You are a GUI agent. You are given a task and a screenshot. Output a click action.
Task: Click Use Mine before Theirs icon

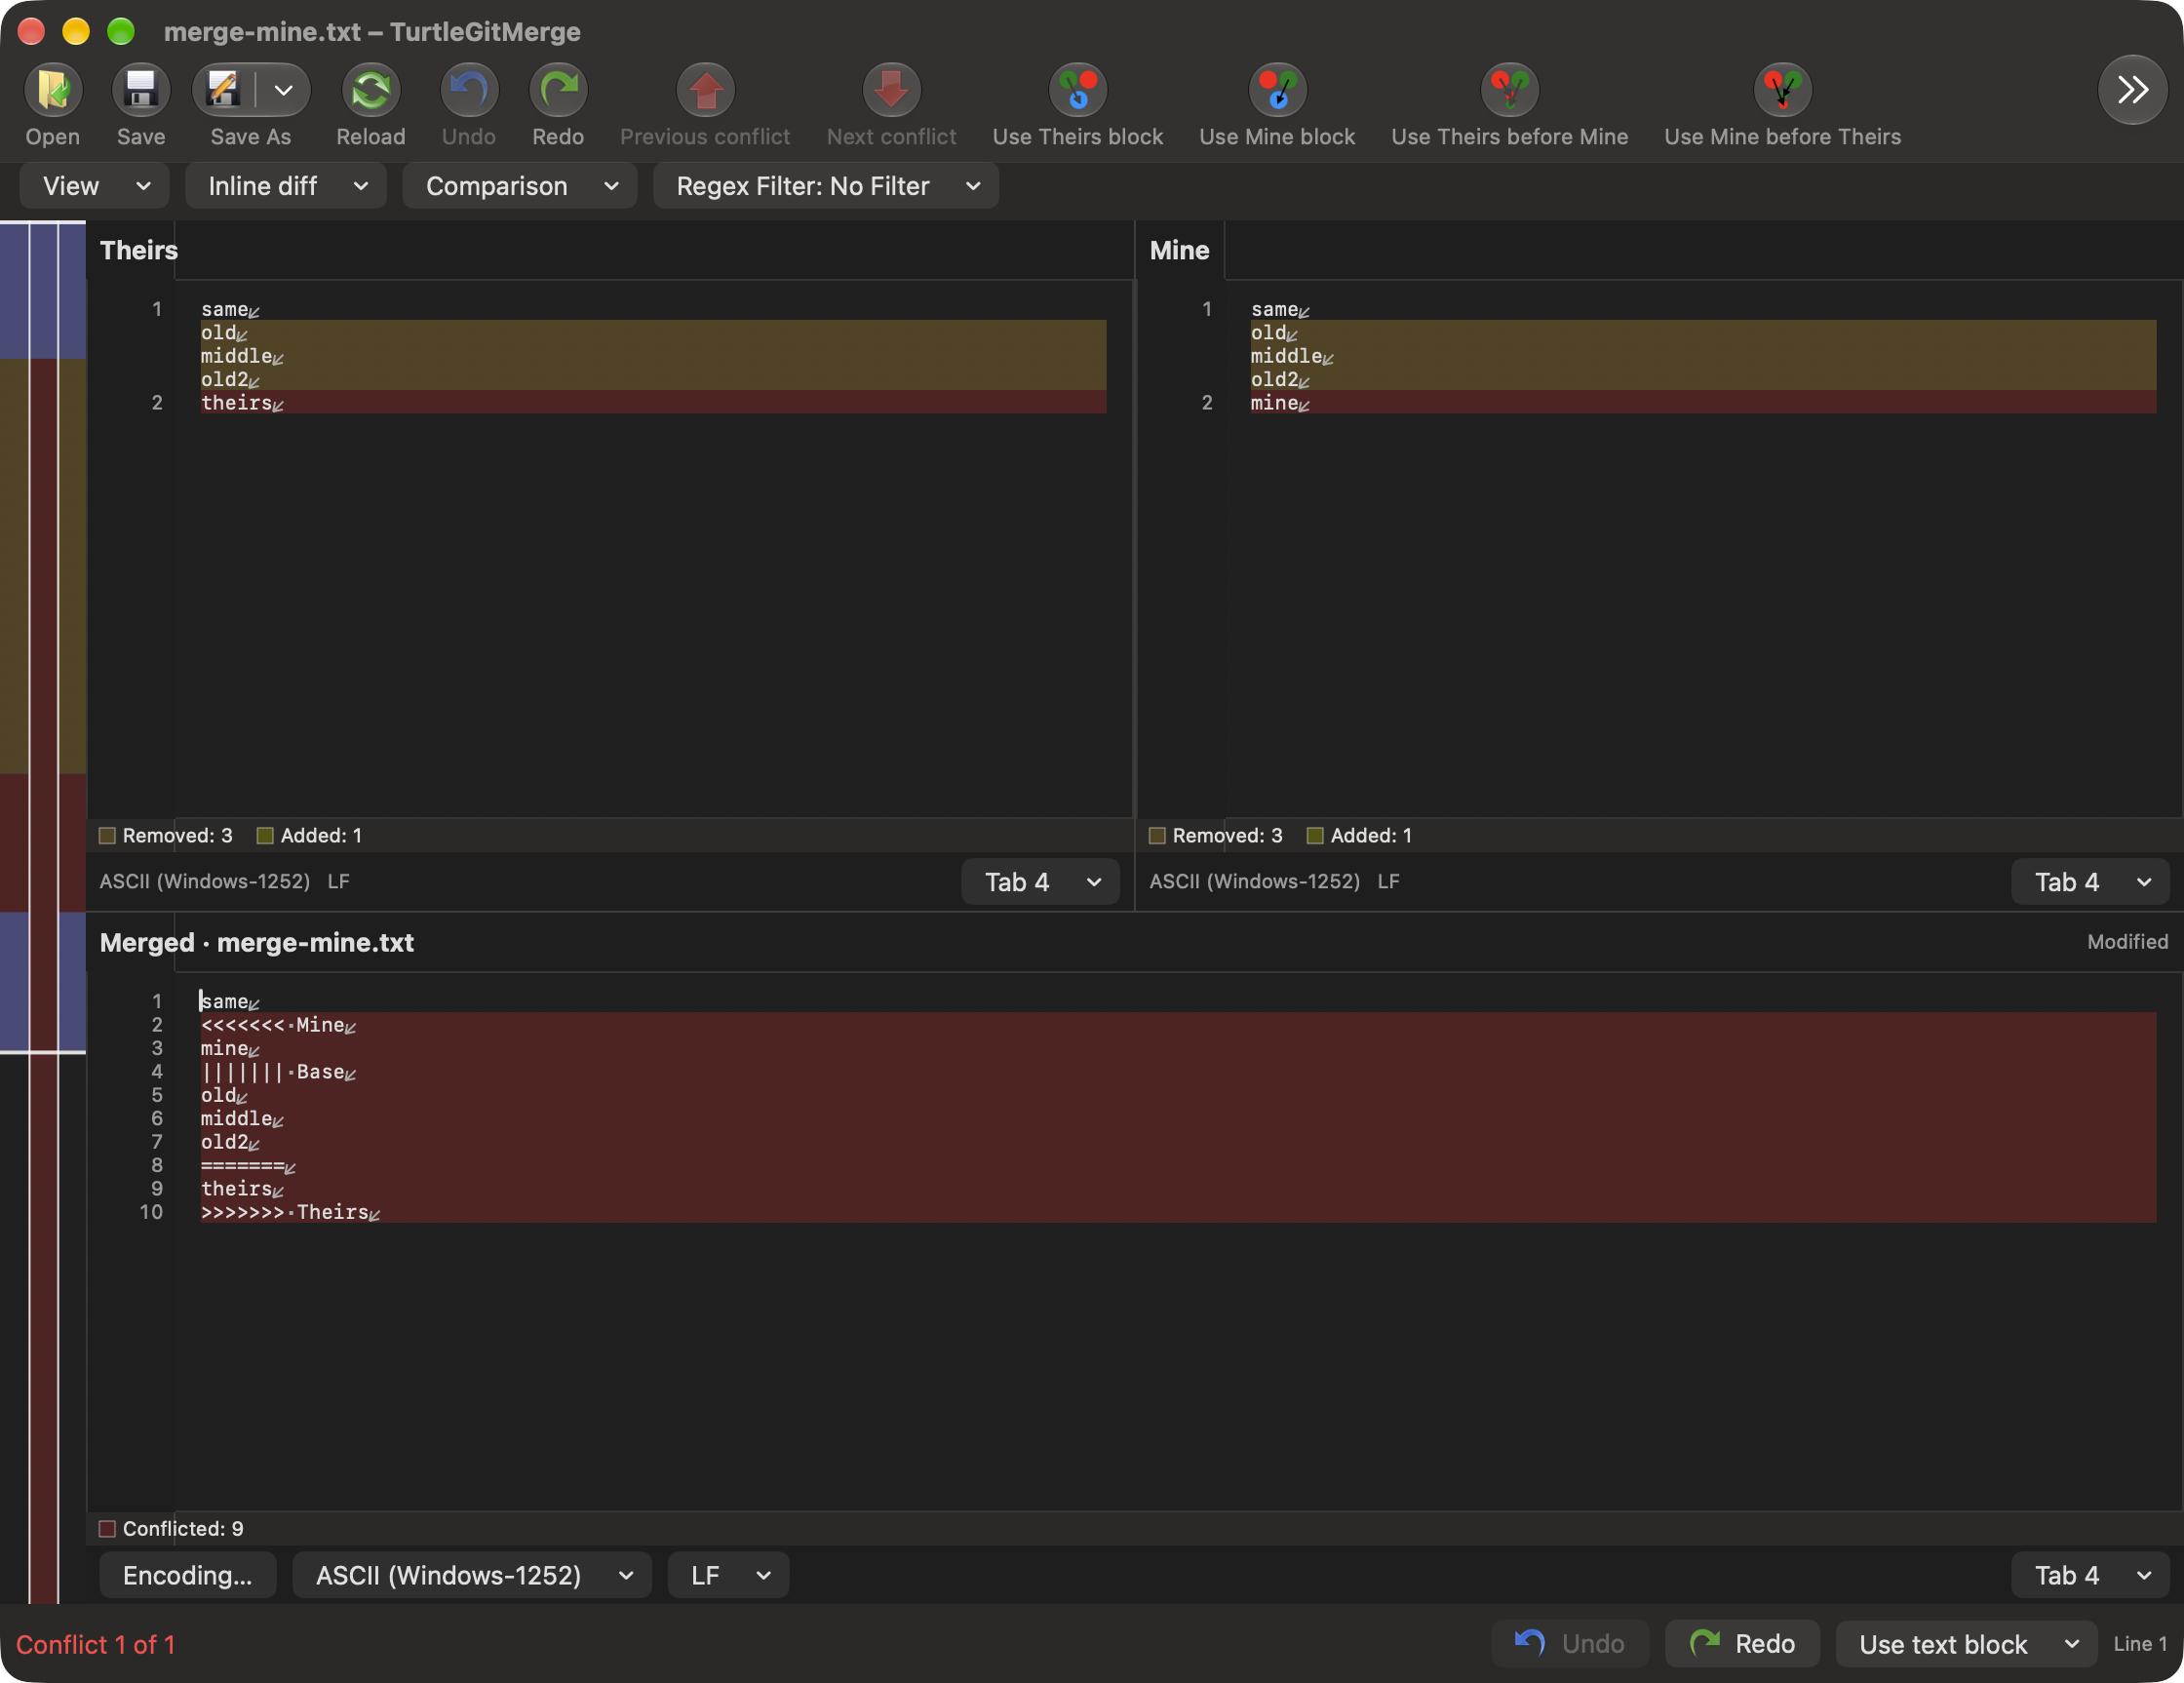click(1782, 90)
